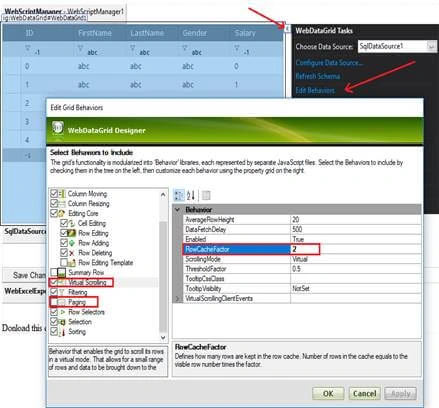This screenshot has width=439, height=408.
Task: Expand the VirtualScrollingClientEvents property
Action: [178, 299]
